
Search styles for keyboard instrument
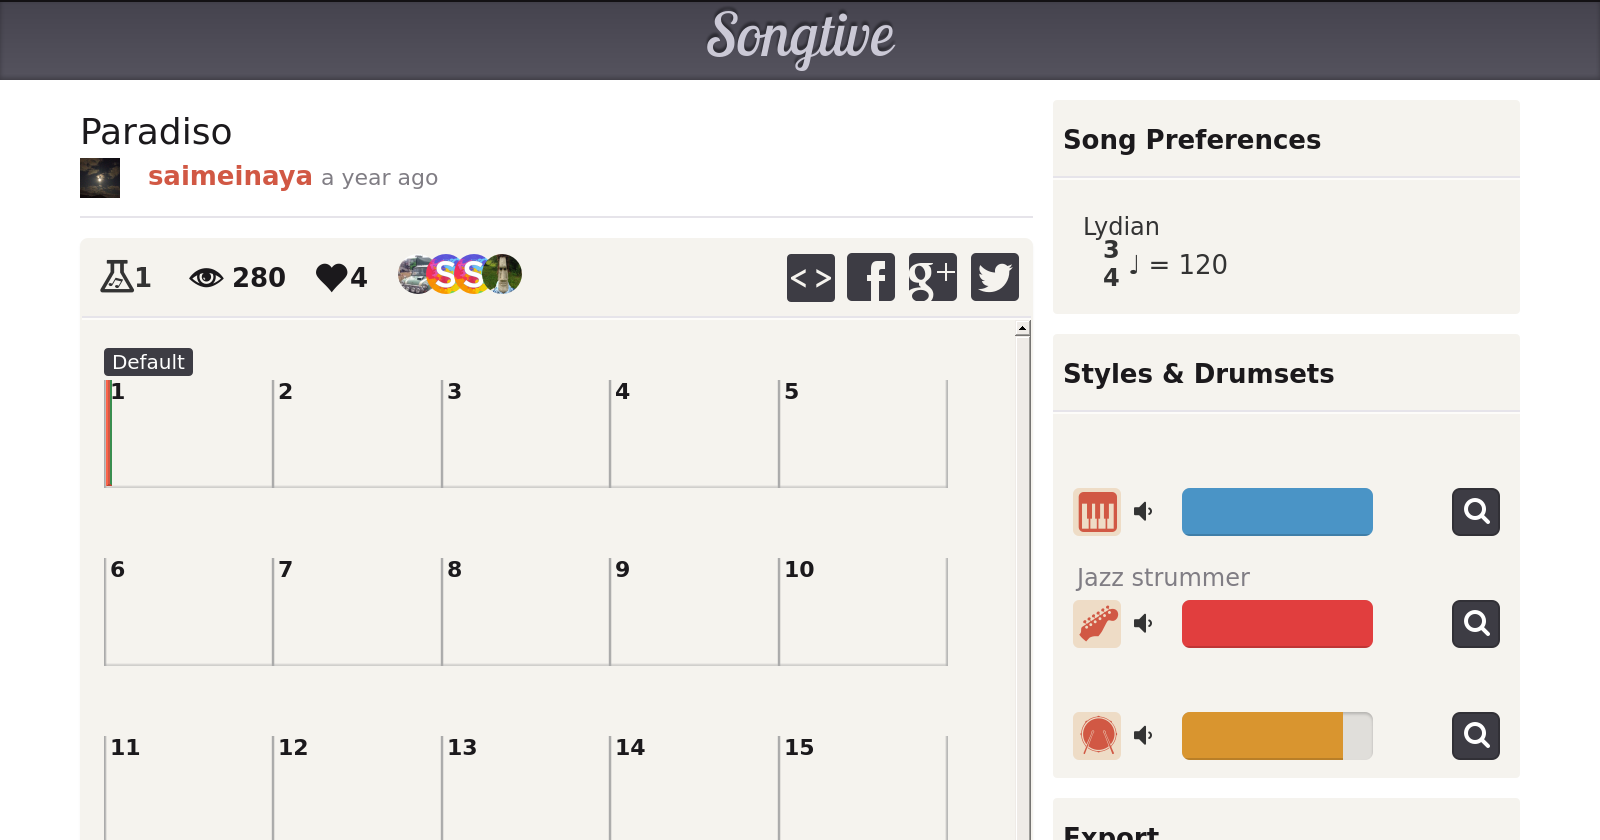1475,512
